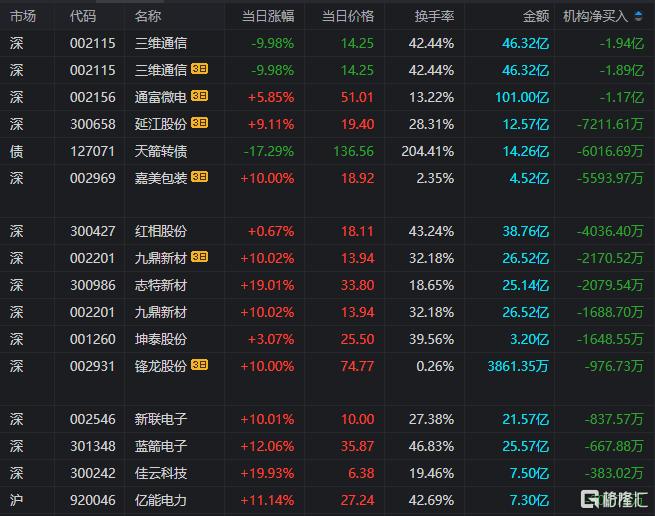
Task: Click the 当日价格 column header
Action: click(348, 16)
